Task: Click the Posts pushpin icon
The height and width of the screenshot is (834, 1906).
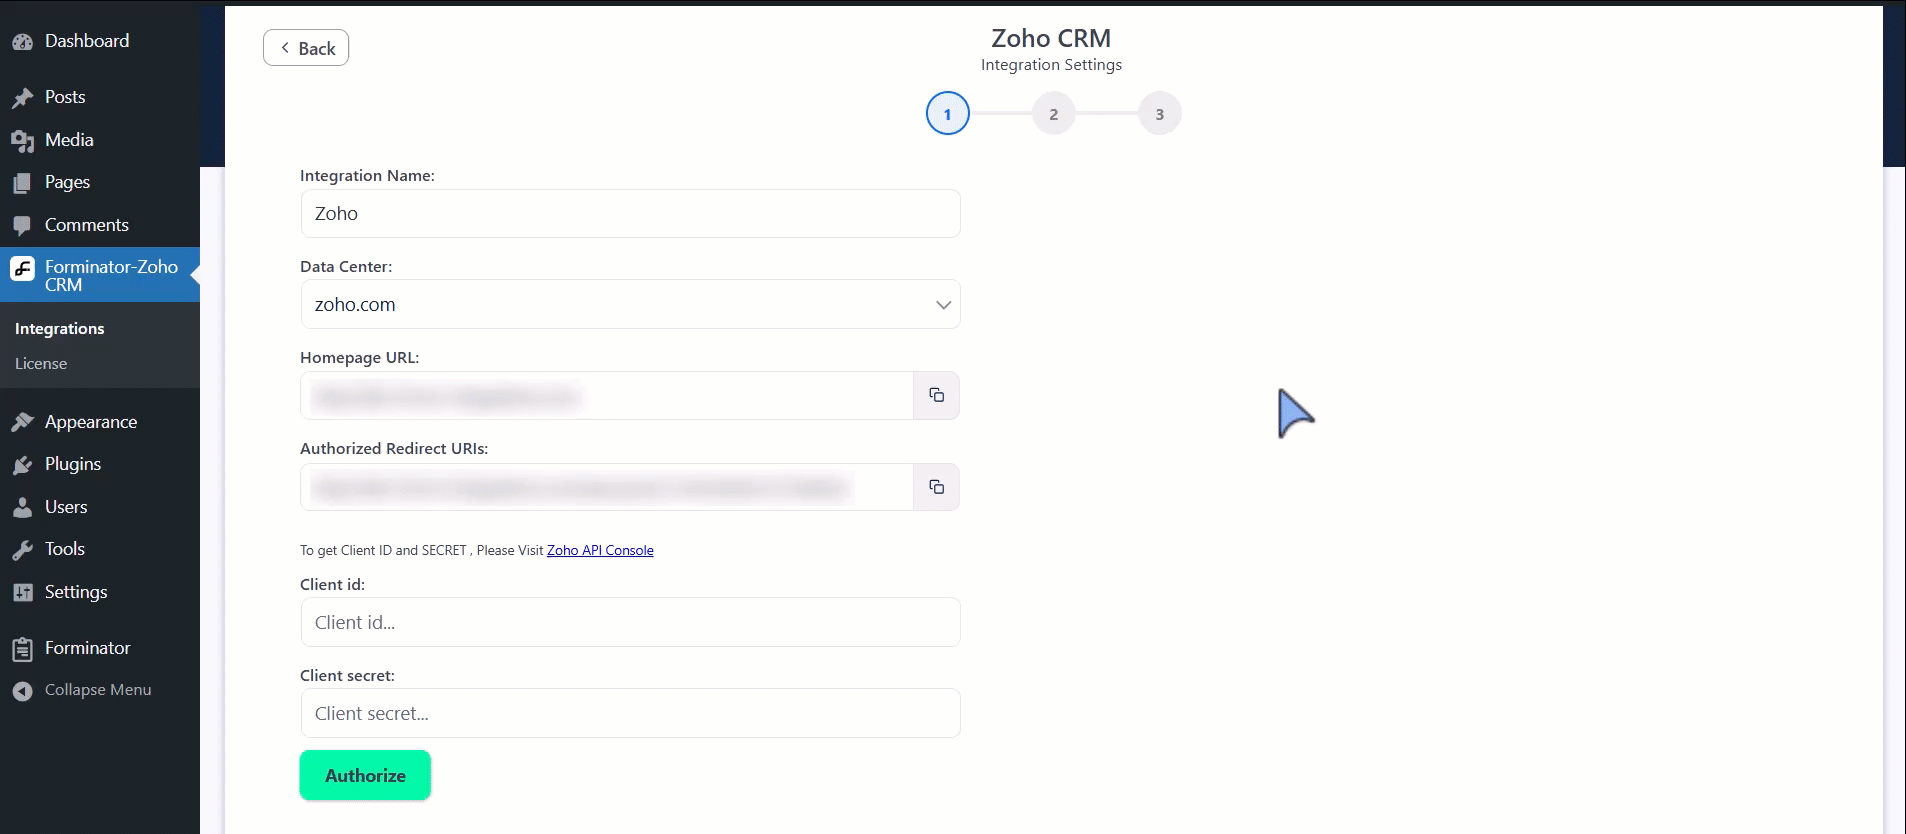Action: [22, 98]
